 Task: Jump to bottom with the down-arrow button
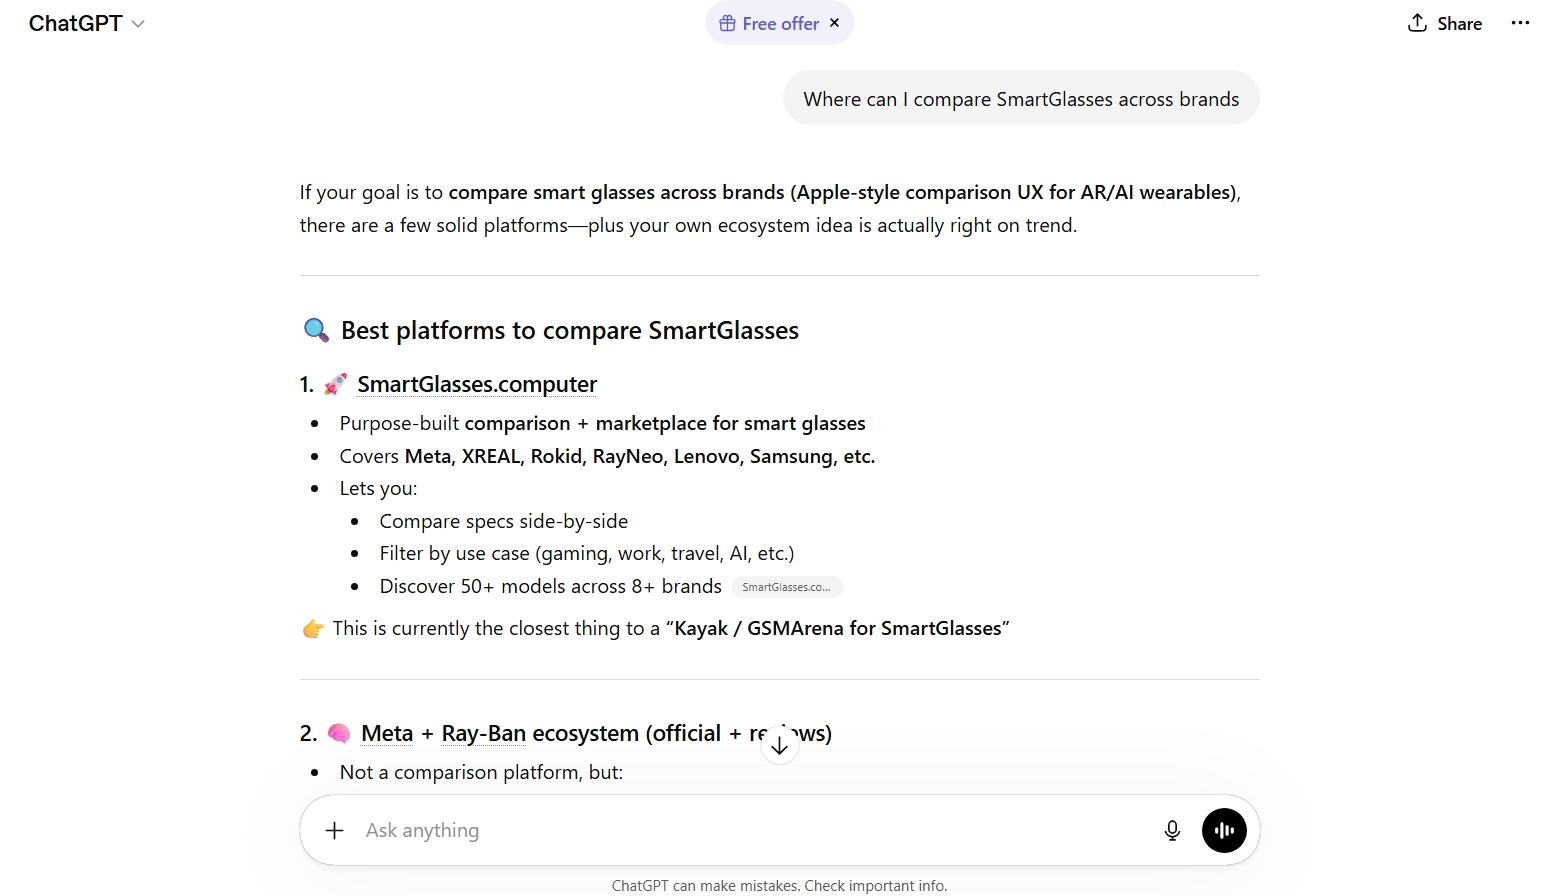click(780, 745)
